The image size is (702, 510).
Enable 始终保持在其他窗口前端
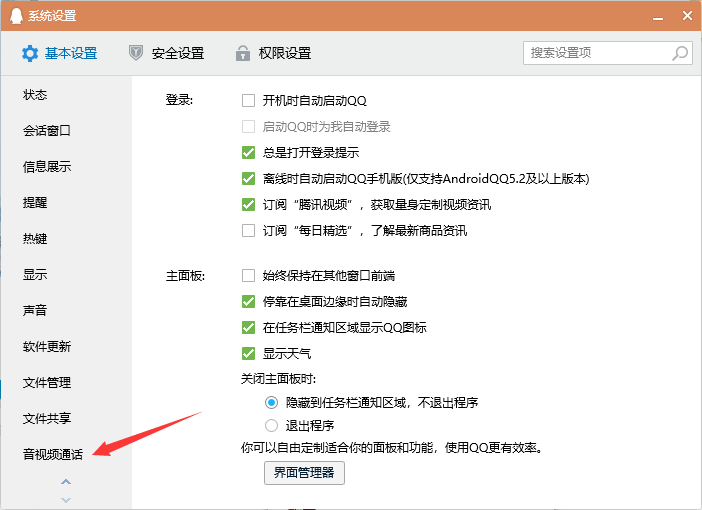(248, 275)
